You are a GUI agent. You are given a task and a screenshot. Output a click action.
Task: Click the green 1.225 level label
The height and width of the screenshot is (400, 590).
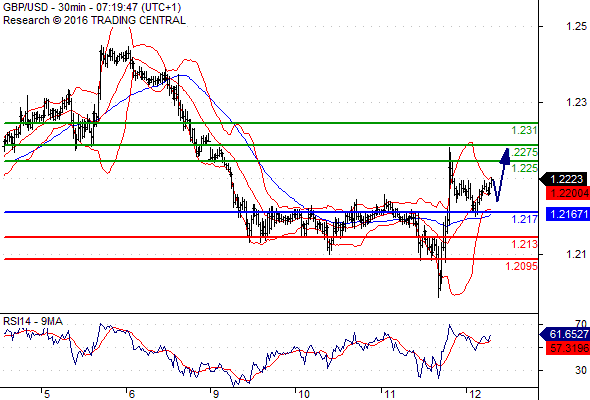pos(524,168)
